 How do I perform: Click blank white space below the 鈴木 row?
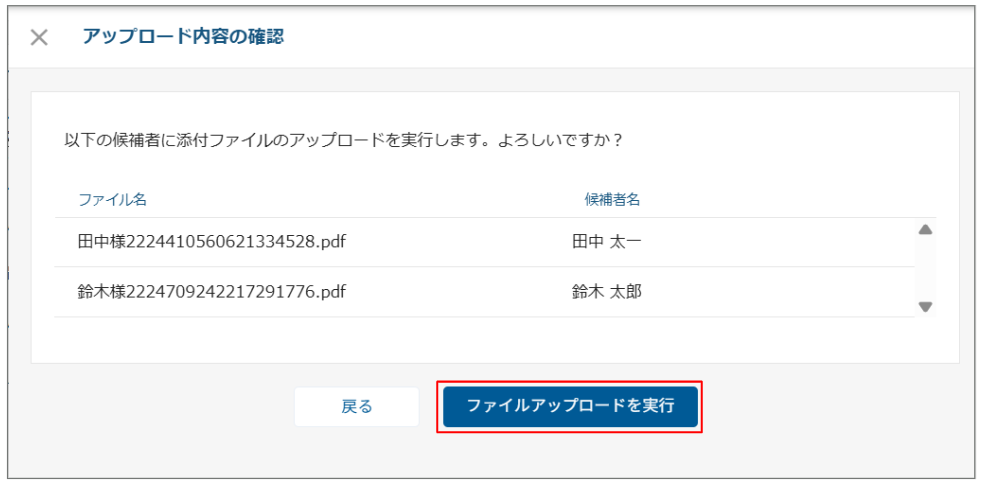(480, 340)
